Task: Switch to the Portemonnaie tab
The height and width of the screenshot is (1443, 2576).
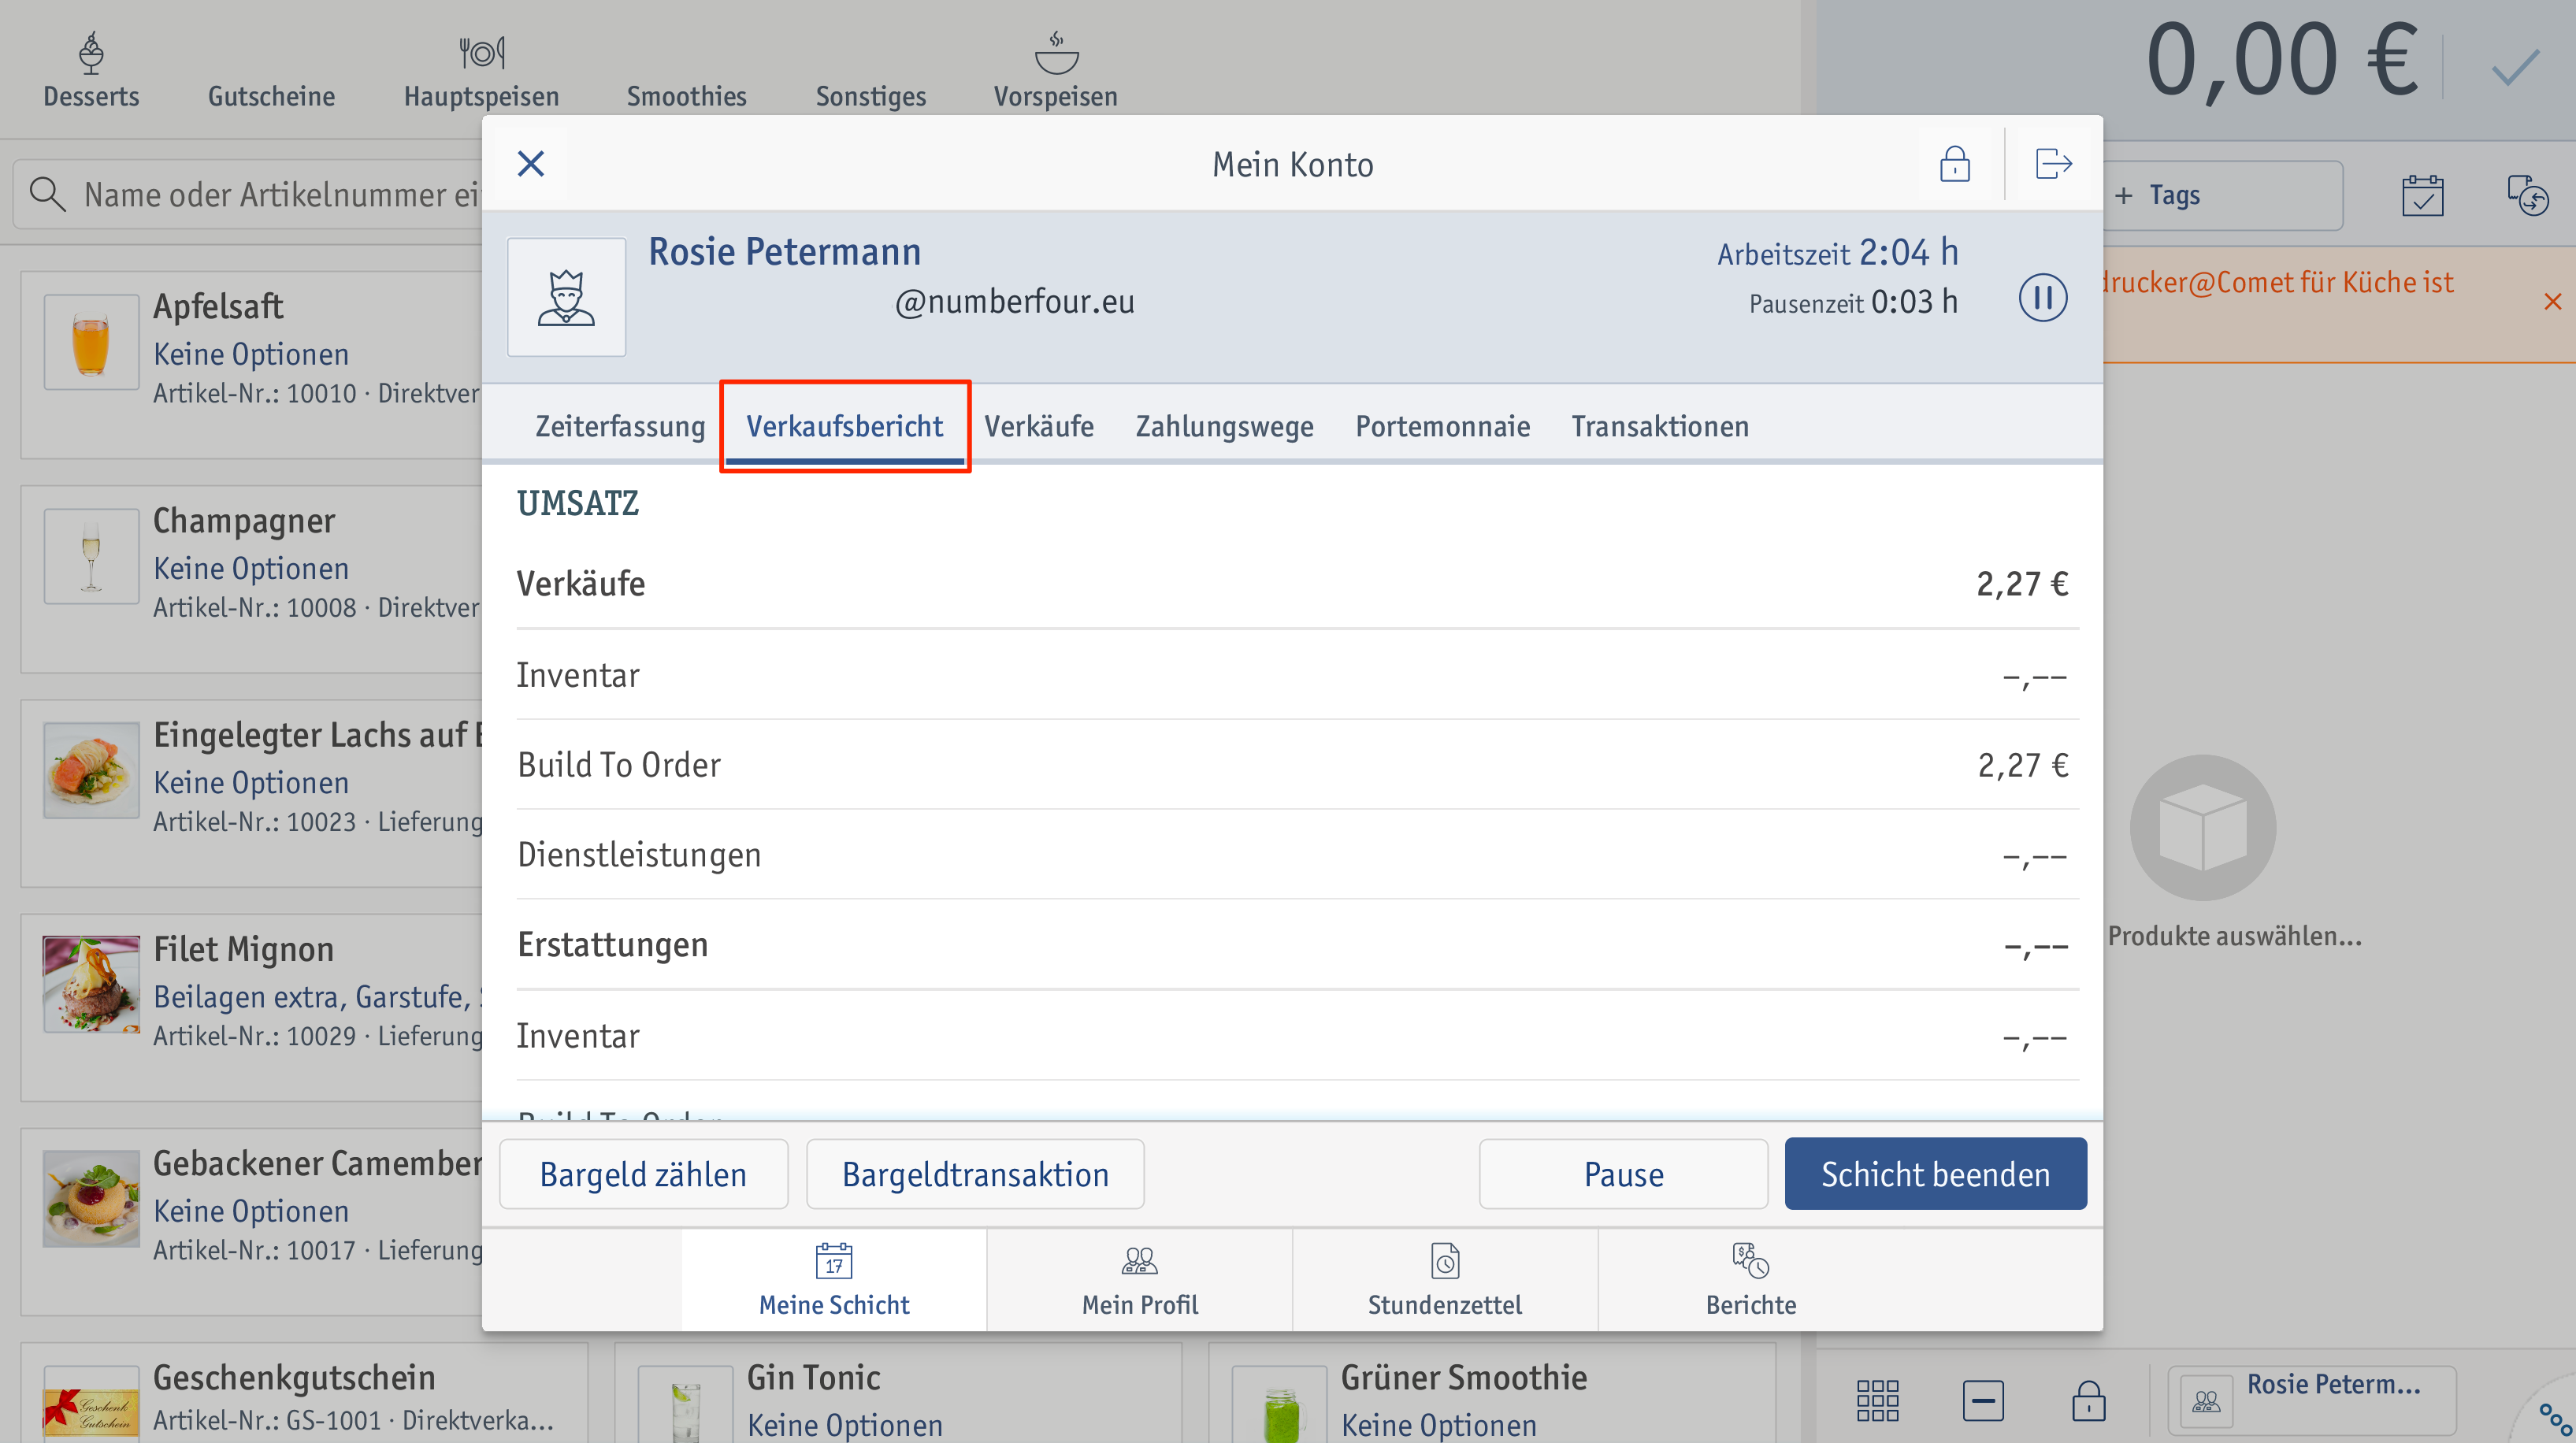Action: (x=1442, y=426)
